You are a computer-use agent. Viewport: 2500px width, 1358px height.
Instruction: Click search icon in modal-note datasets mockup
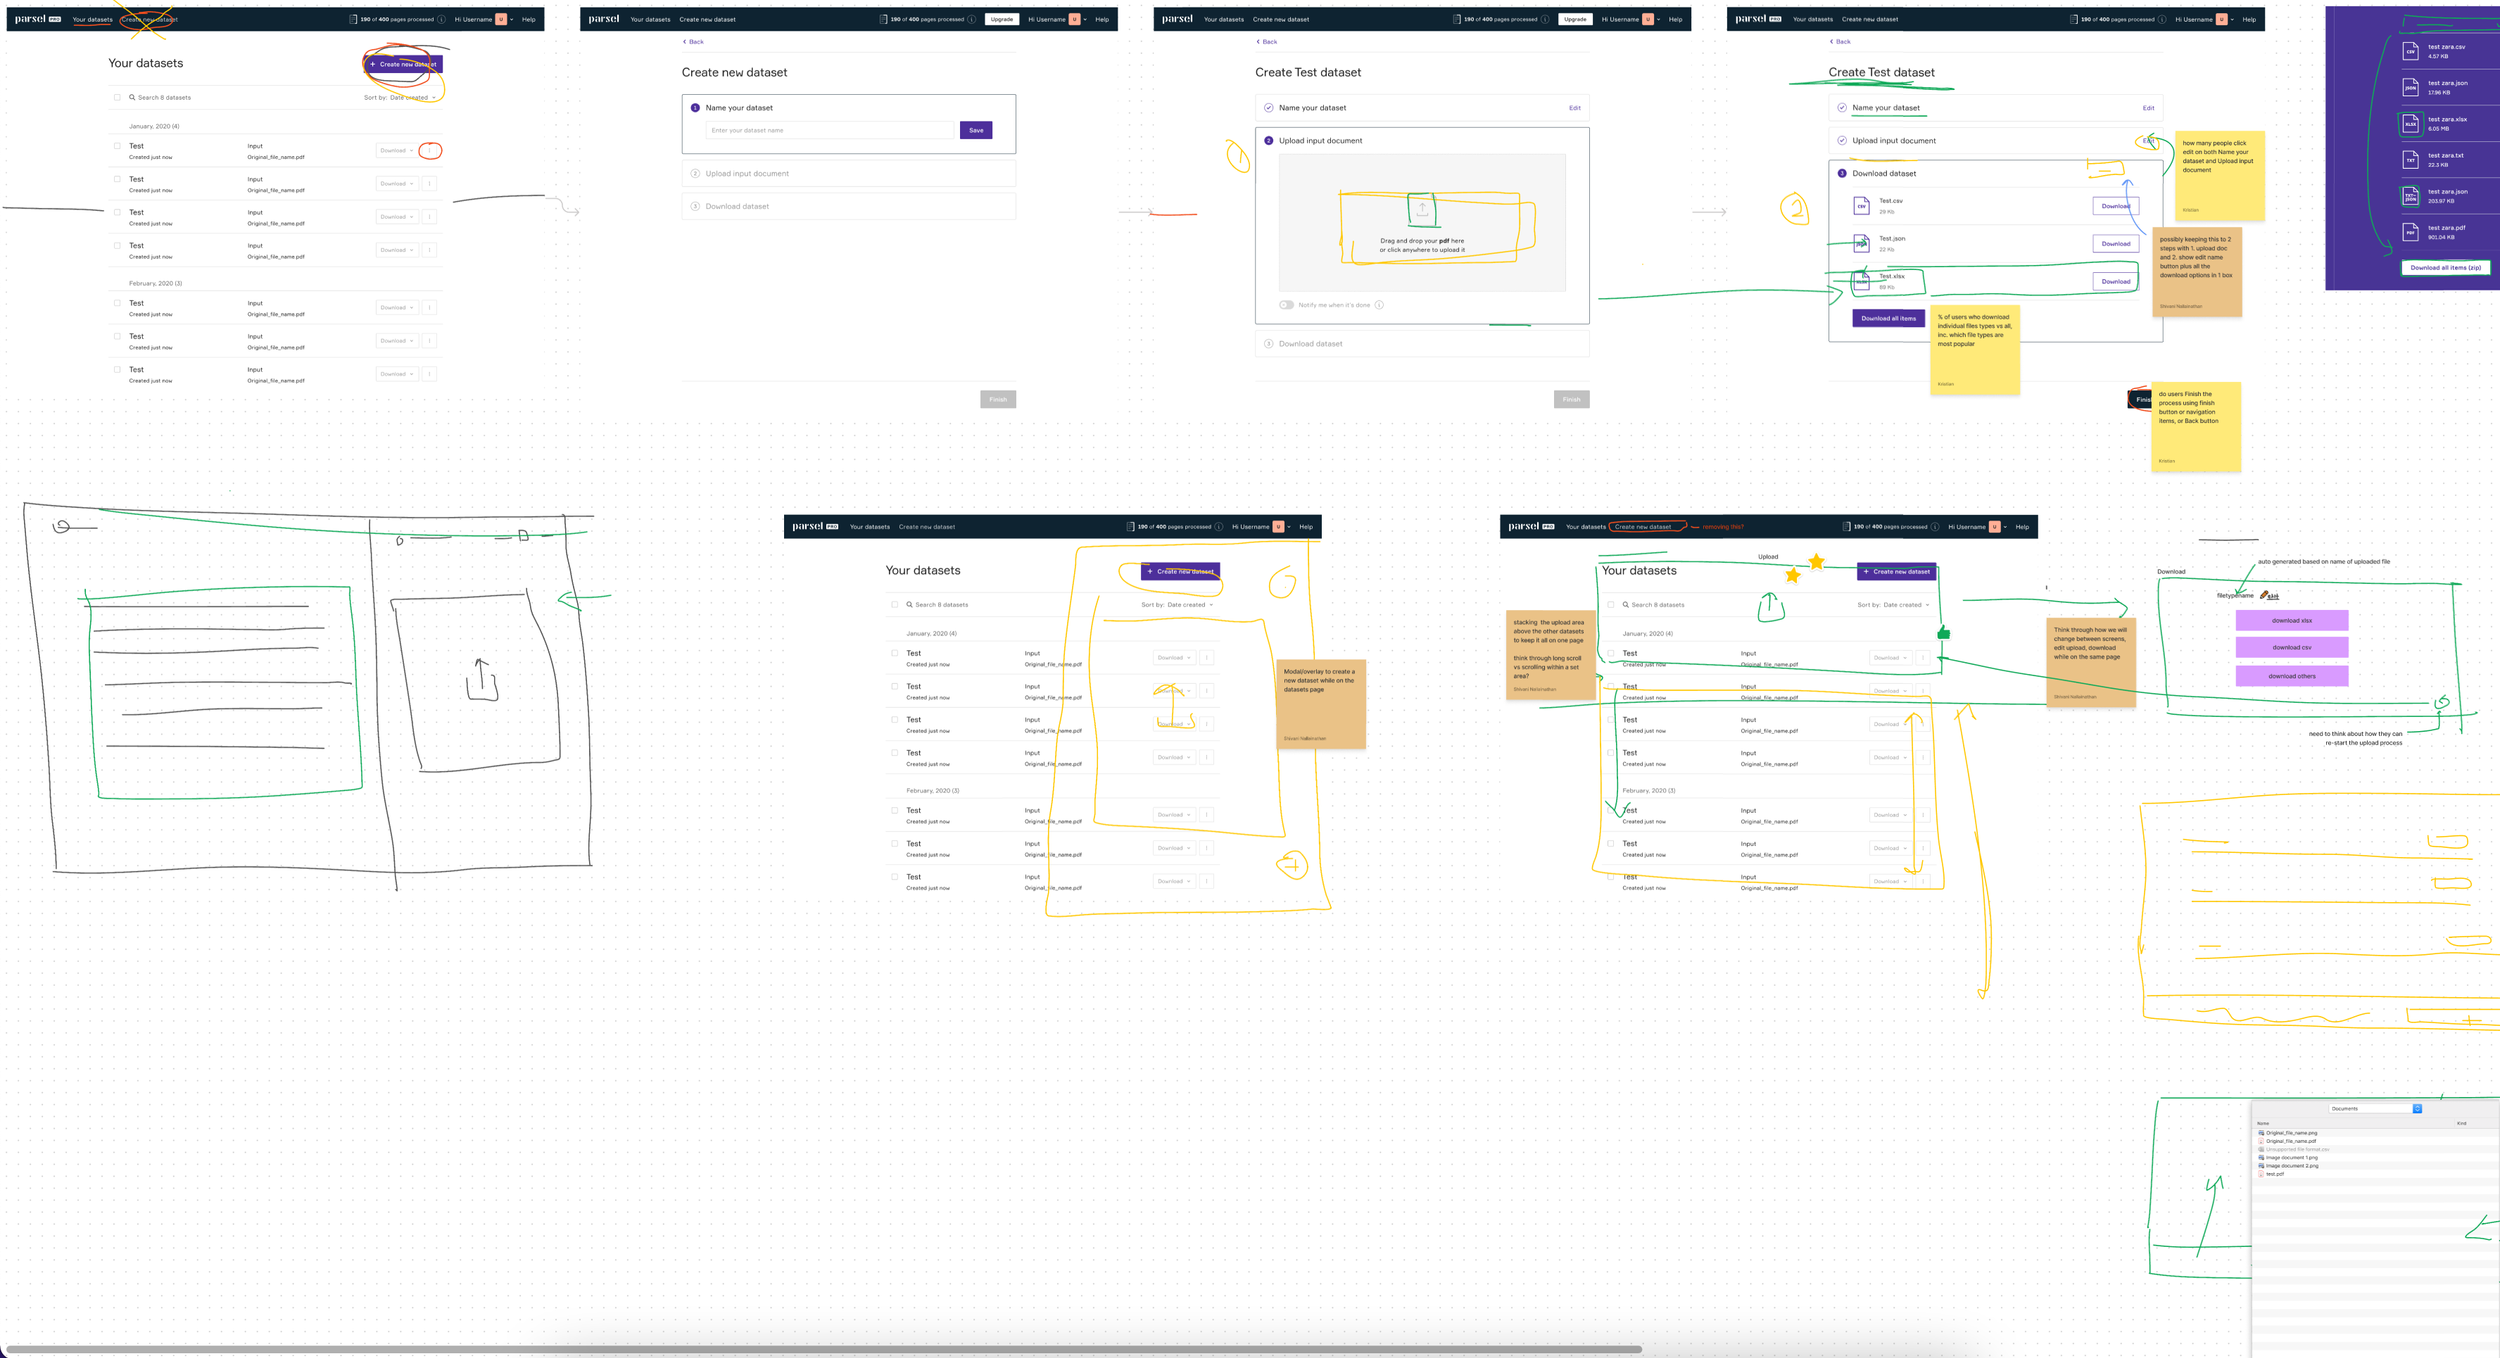pyautogui.click(x=909, y=604)
